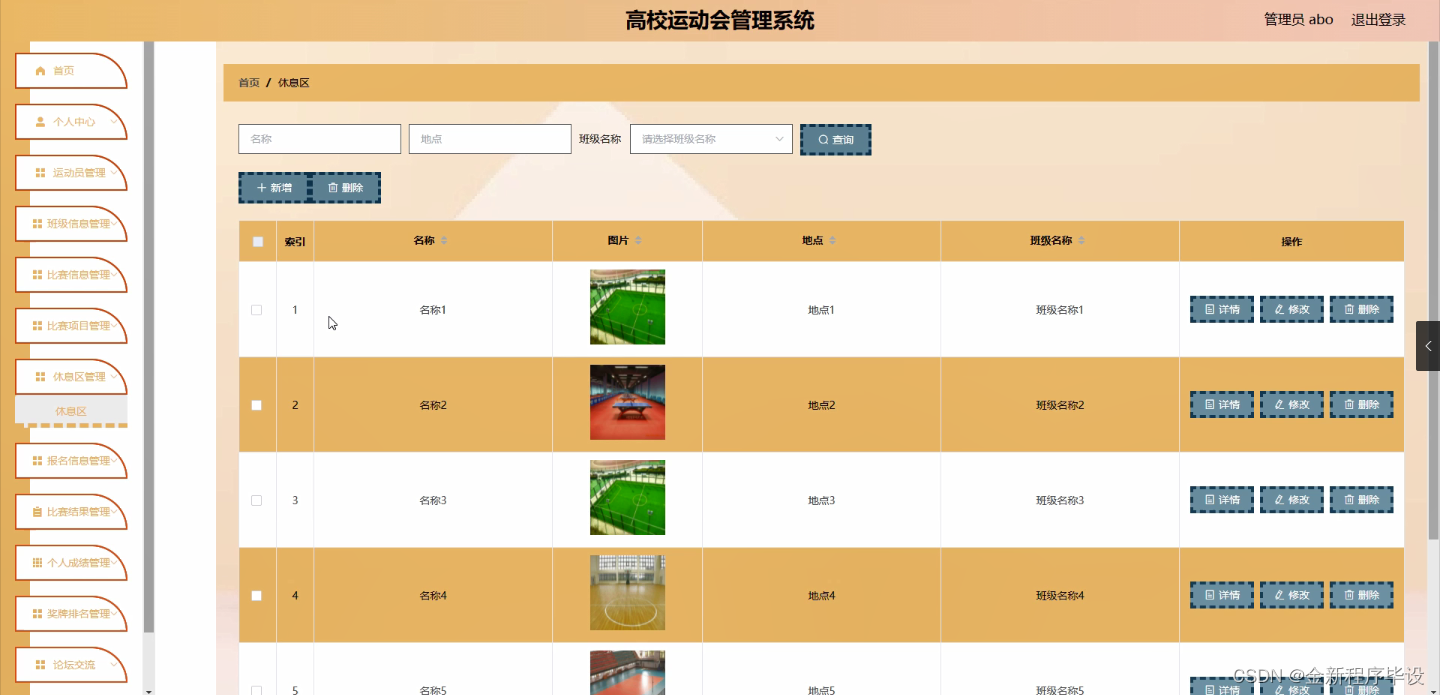This screenshot has height=695, width=1440.
Task: Open 个人成绩管理 menu
Action: click(70, 563)
